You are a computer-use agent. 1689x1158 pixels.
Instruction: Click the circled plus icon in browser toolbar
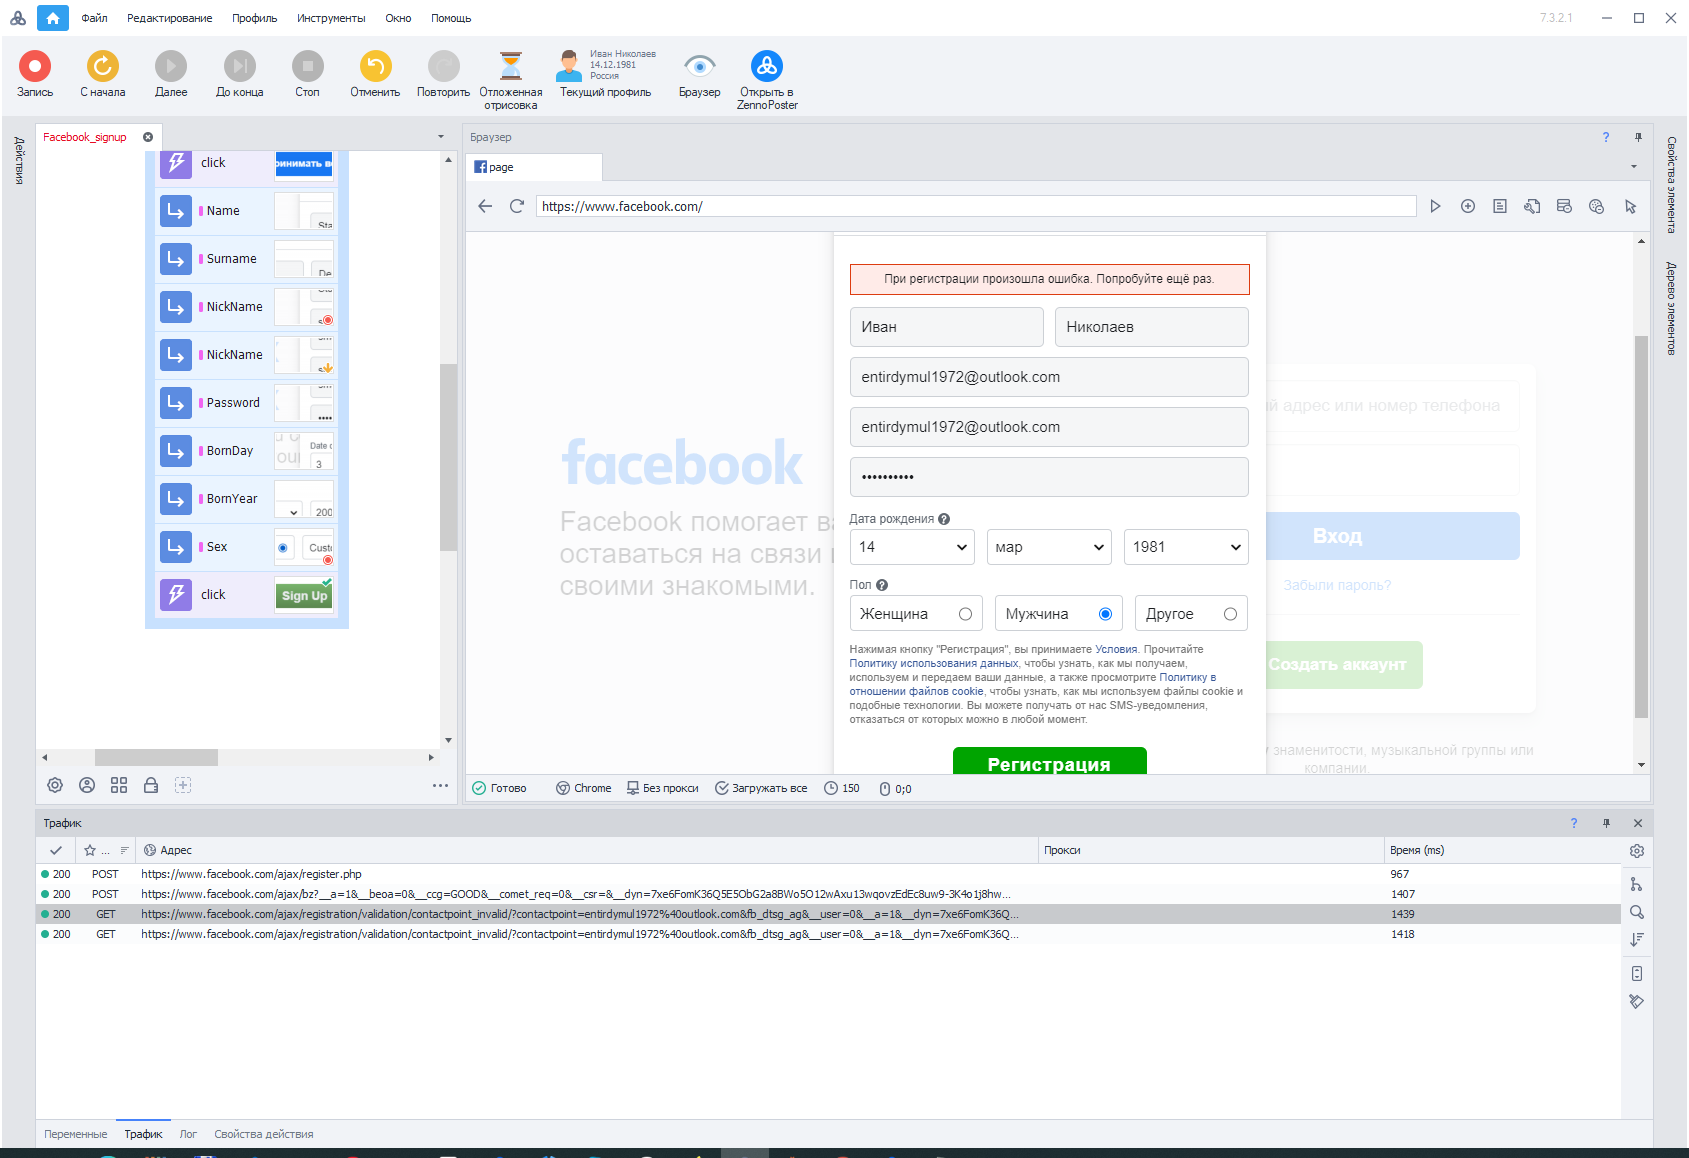pos(1468,206)
